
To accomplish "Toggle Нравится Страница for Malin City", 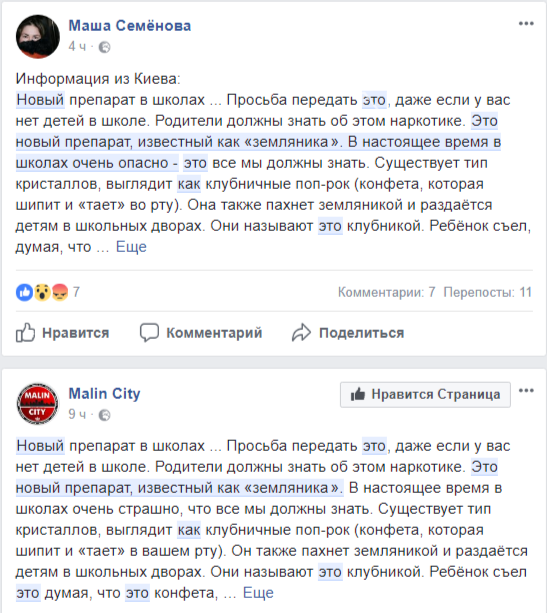I will tap(425, 394).
